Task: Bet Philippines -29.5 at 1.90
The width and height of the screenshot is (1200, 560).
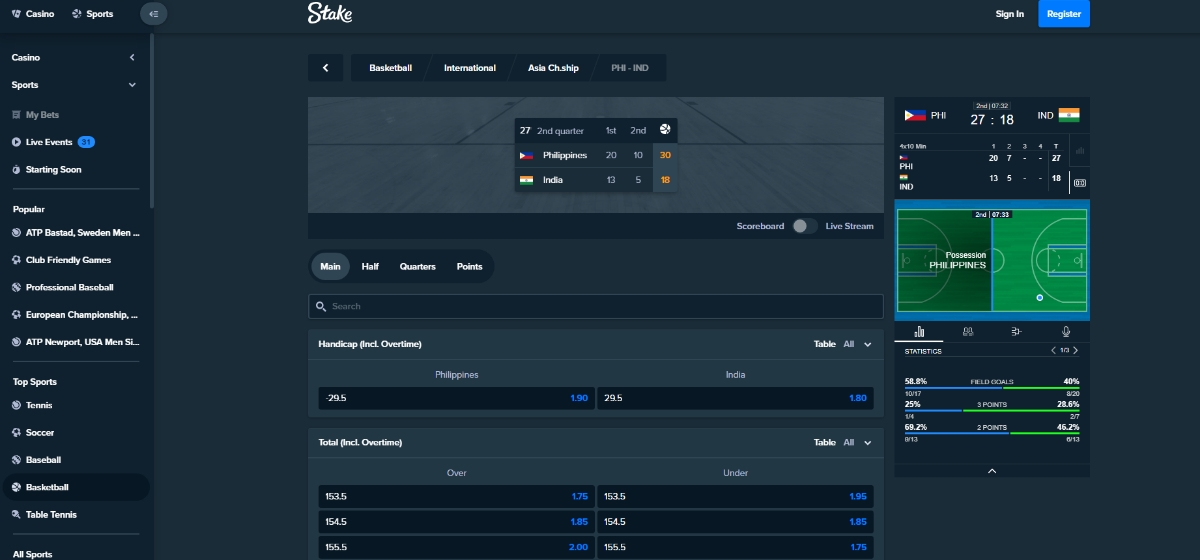Action: point(456,398)
